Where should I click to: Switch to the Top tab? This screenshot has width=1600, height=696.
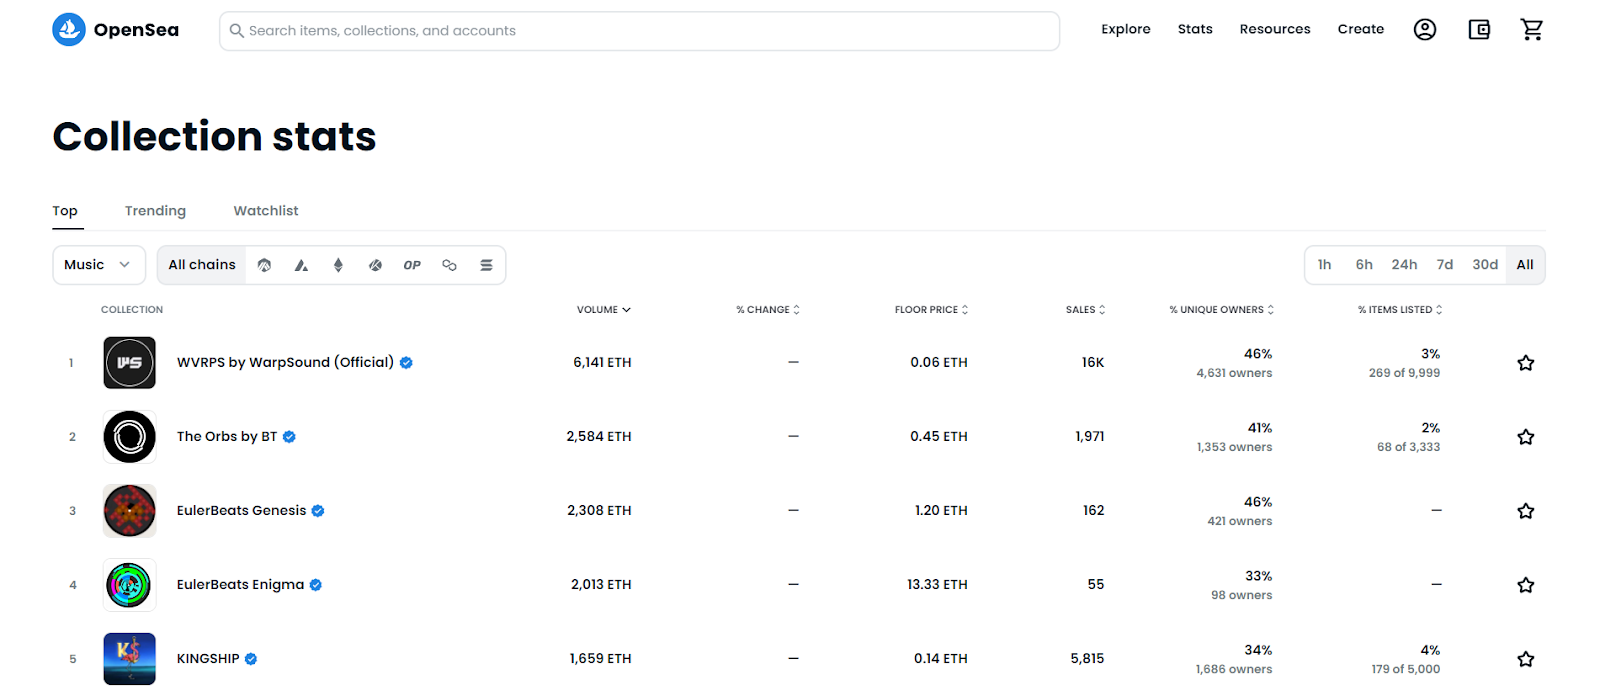[65, 211]
